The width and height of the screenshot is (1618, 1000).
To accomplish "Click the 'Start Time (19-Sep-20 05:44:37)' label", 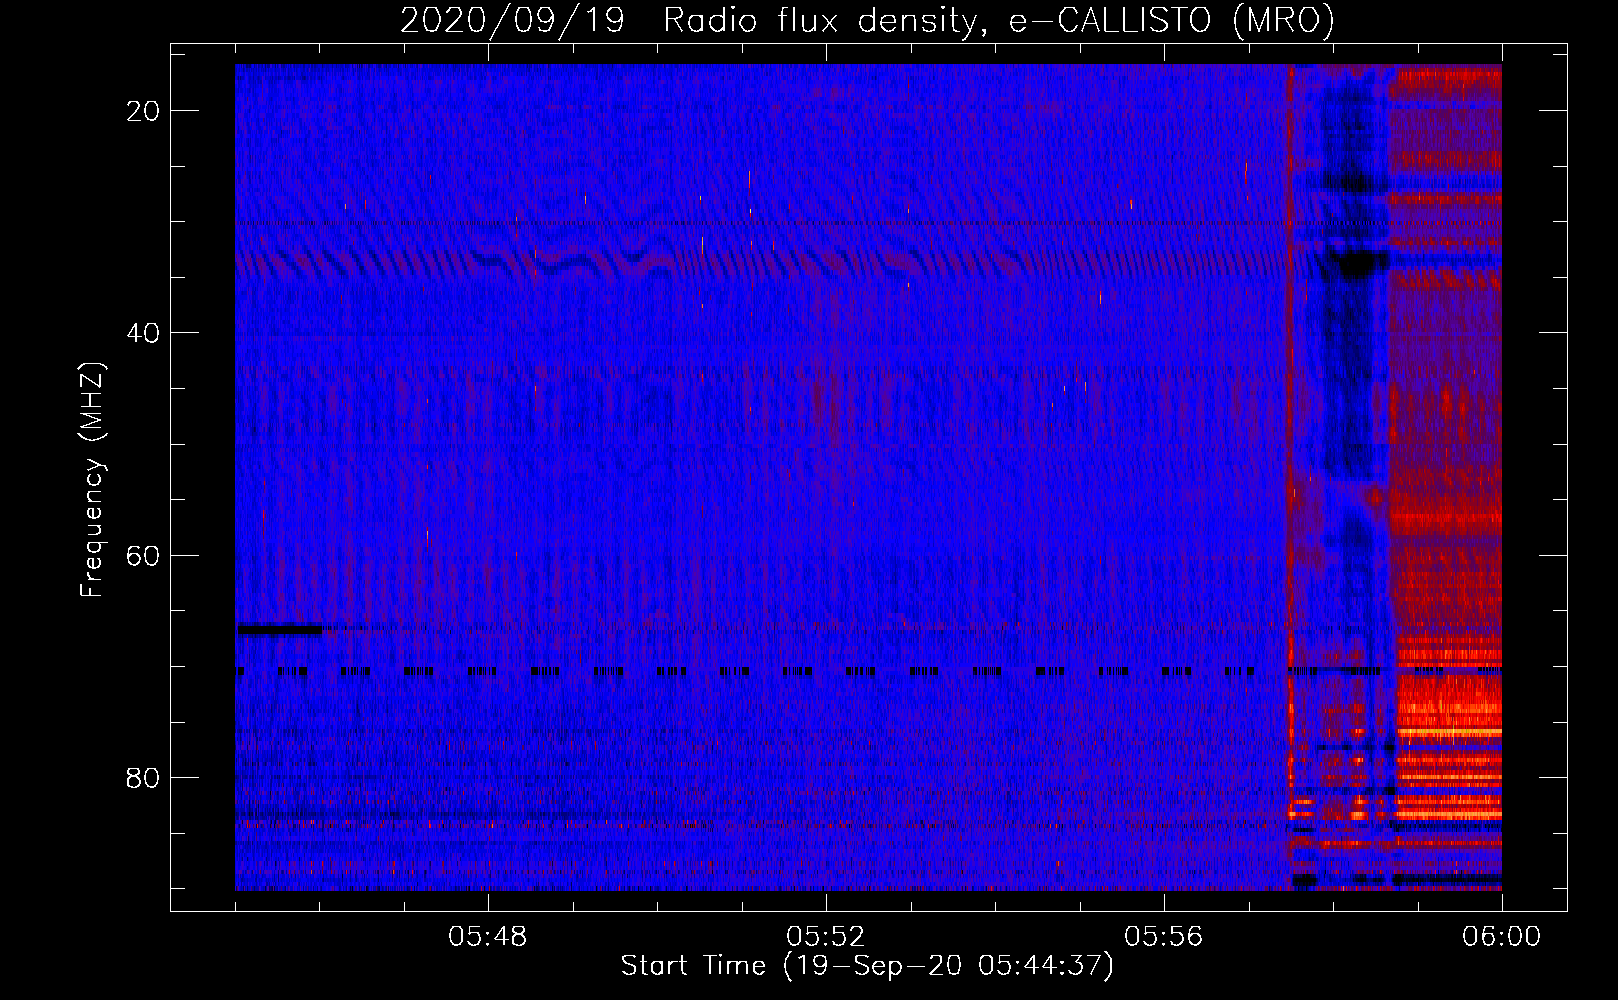I will [x=867, y=966].
